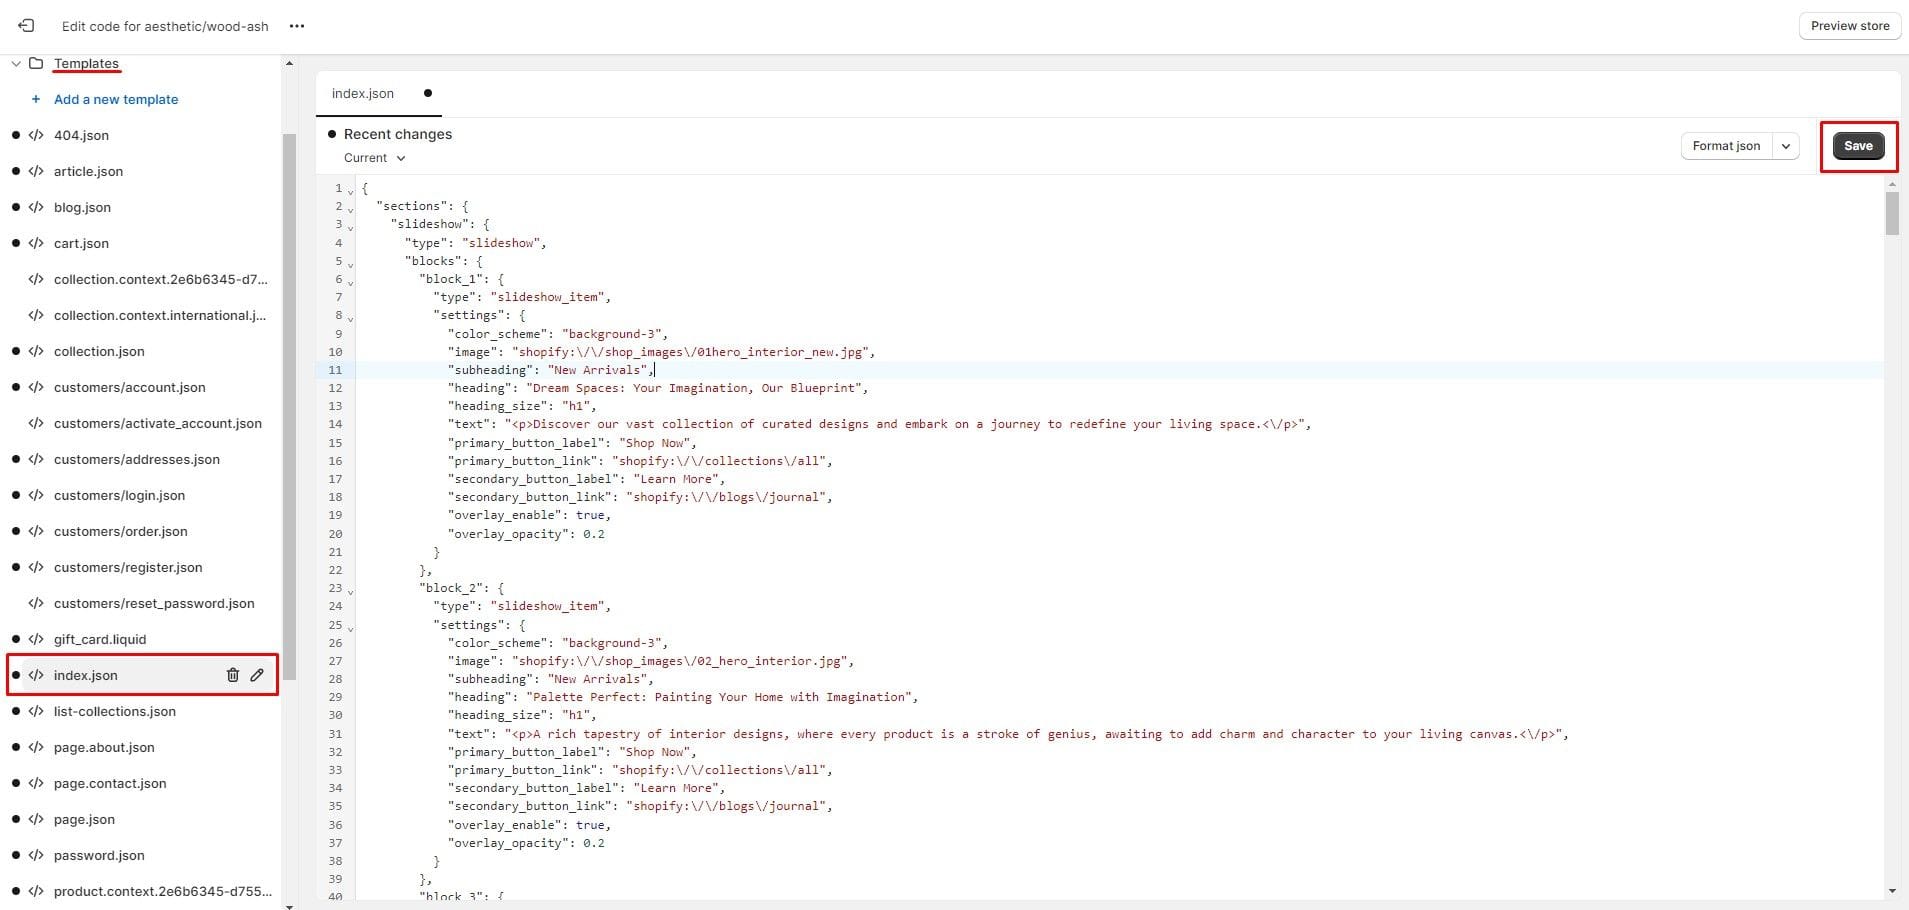Rename index.json using the pencil icon

coord(257,675)
